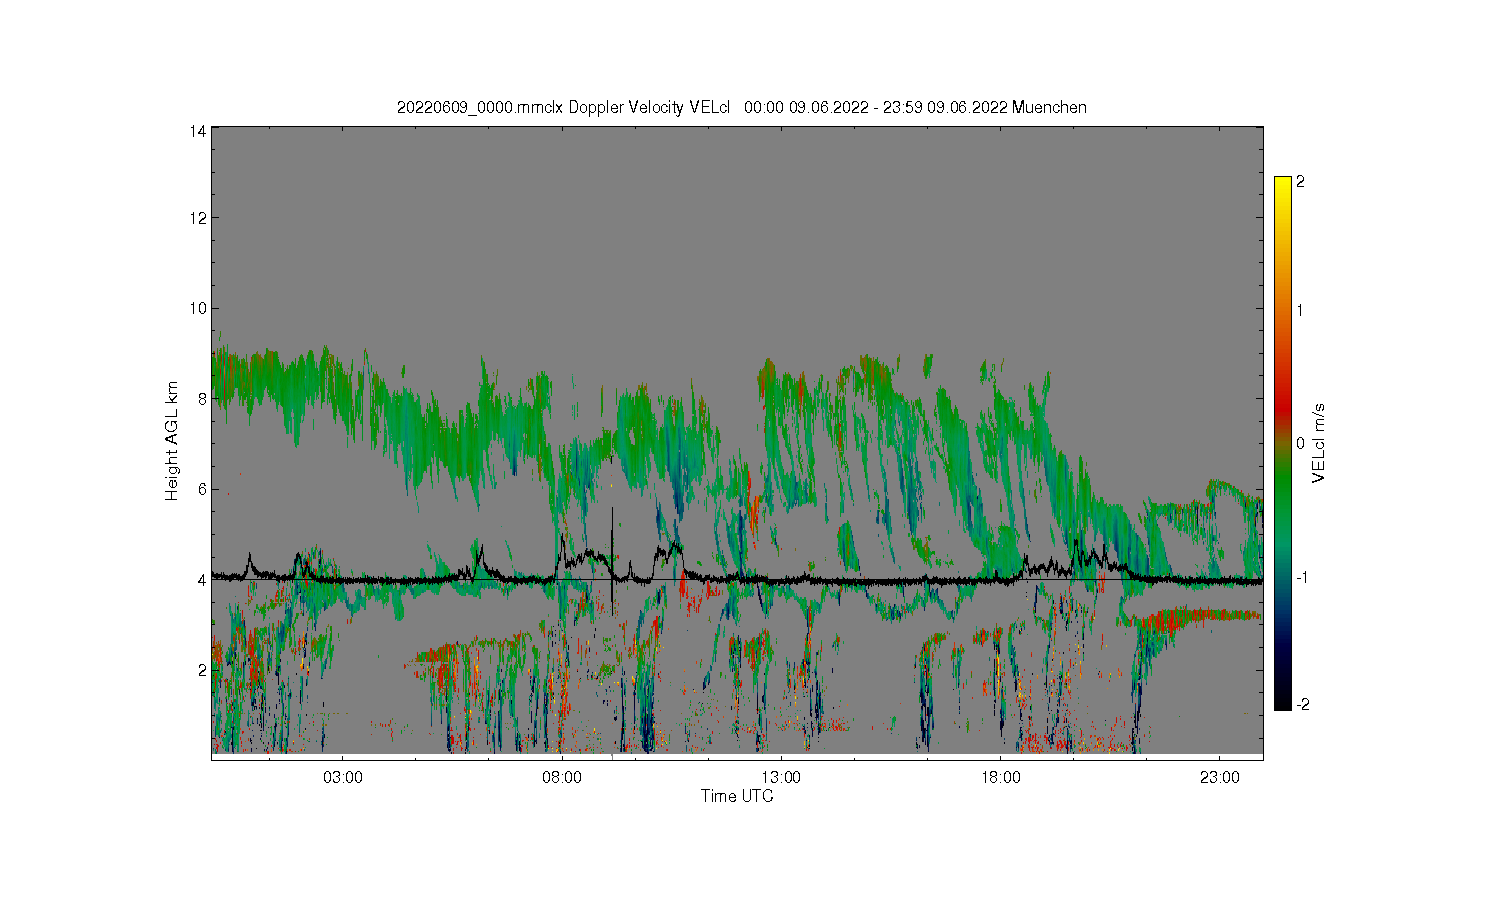The width and height of the screenshot is (1500, 900).
Task: Click the height tick label '12'
Action: [198, 218]
